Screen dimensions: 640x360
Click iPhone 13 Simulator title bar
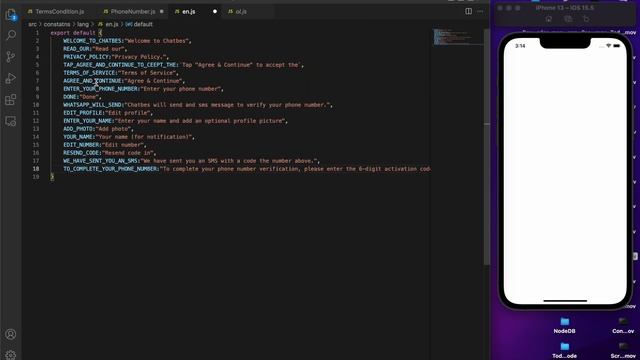565,8
